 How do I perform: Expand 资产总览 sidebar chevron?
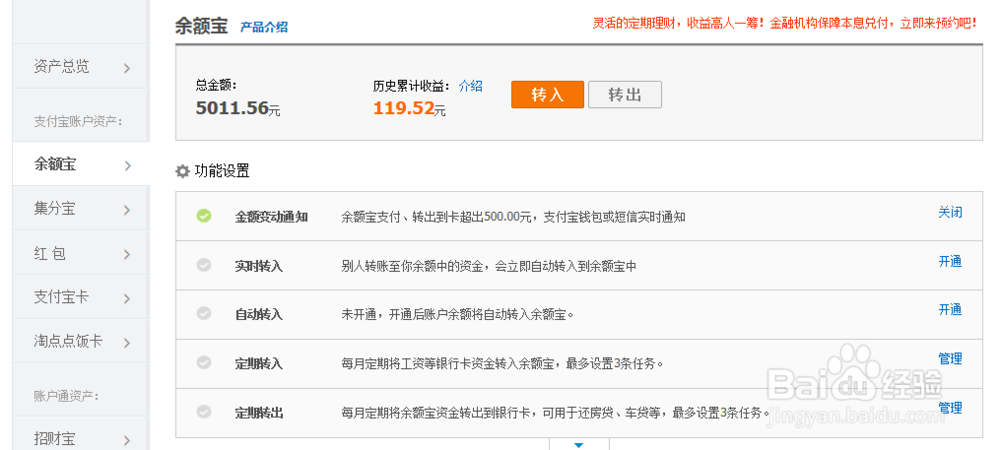tap(127, 68)
